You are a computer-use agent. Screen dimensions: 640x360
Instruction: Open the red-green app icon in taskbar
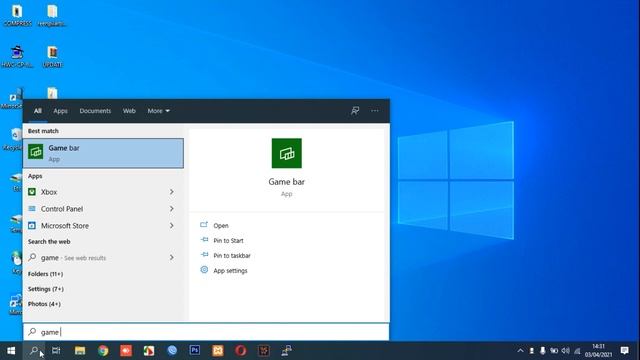click(149, 350)
